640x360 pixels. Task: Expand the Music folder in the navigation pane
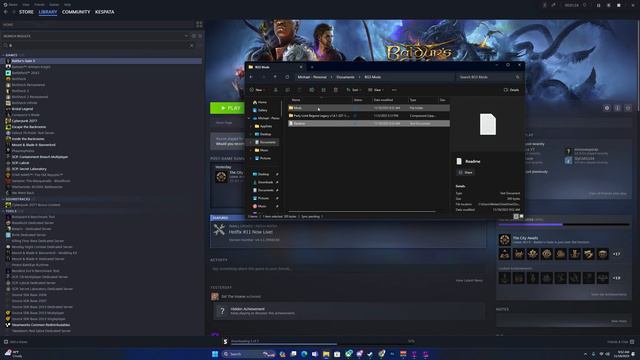tap(251, 150)
